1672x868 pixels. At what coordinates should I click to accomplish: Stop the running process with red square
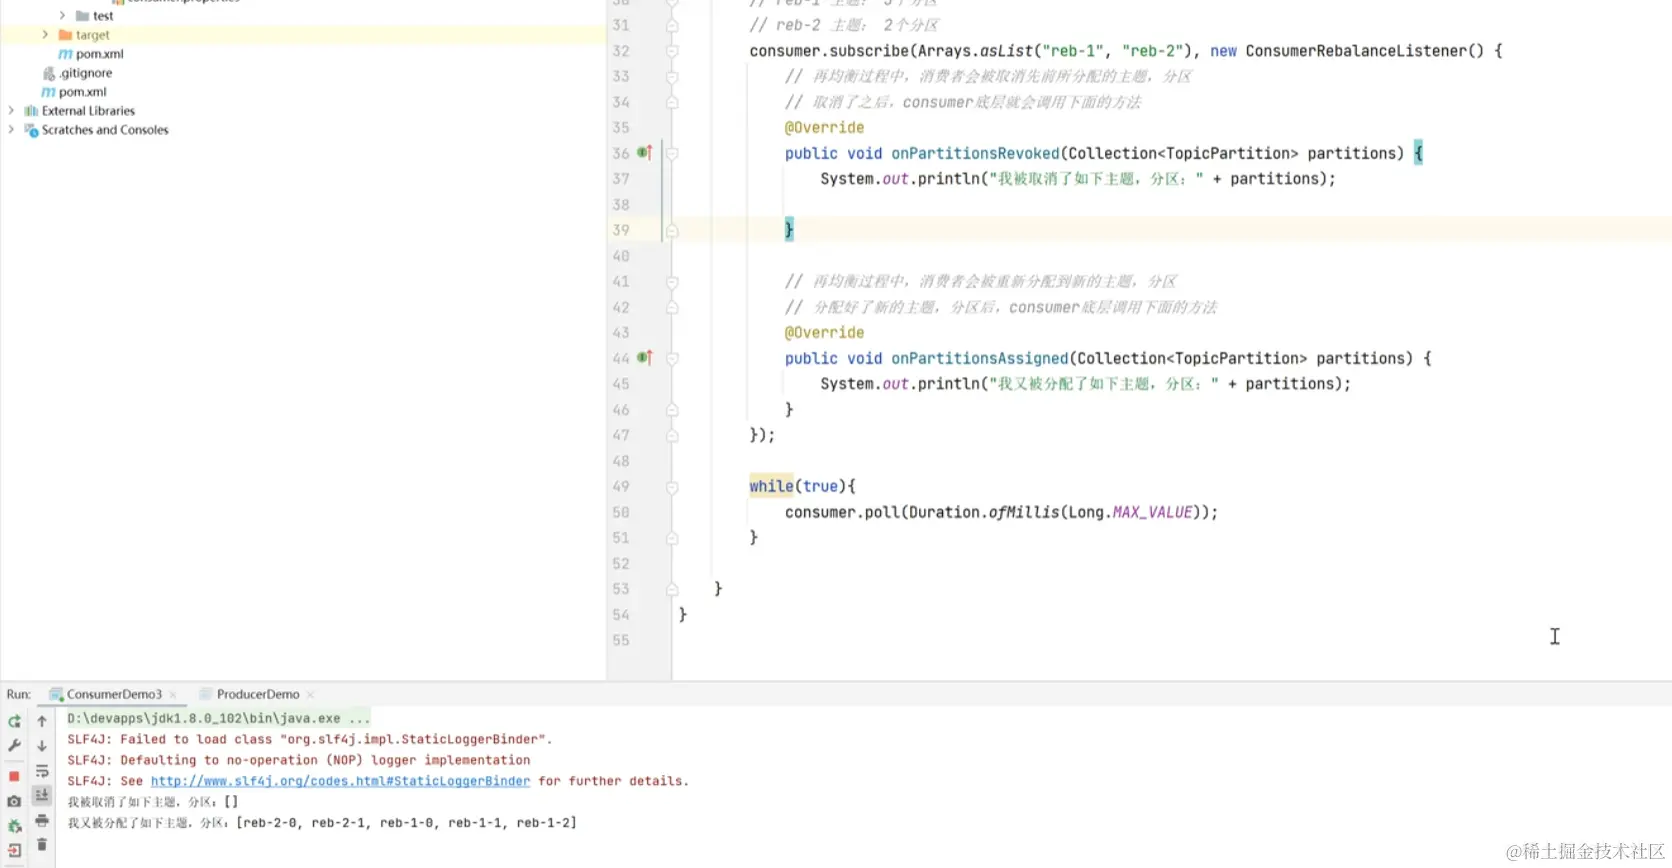(x=14, y=776)
